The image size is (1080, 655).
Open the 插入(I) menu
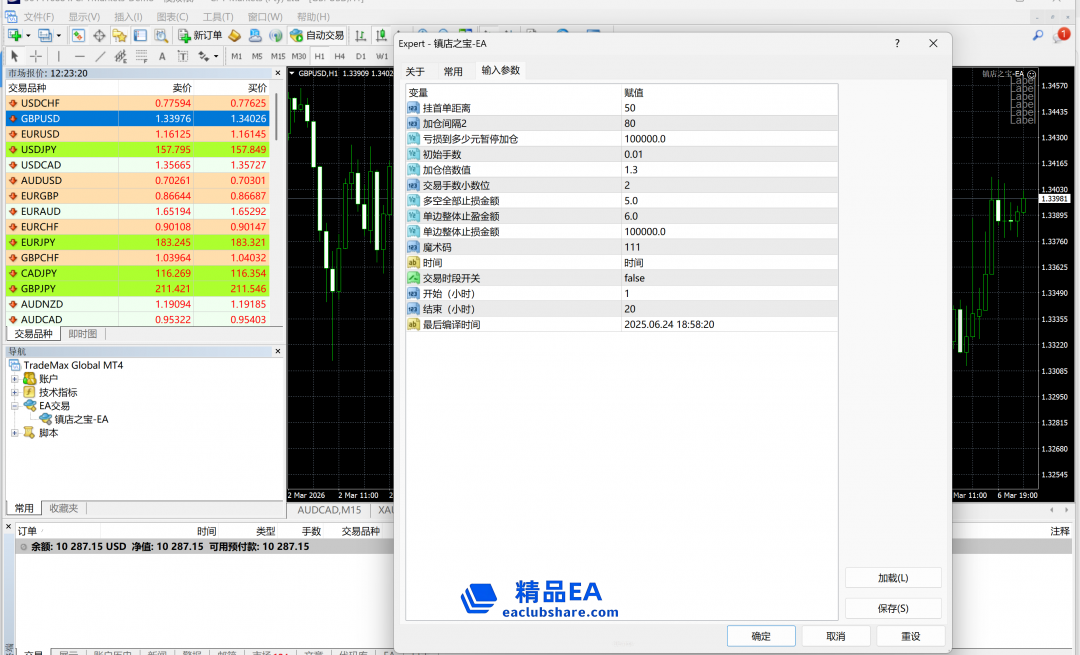[127, 17]
